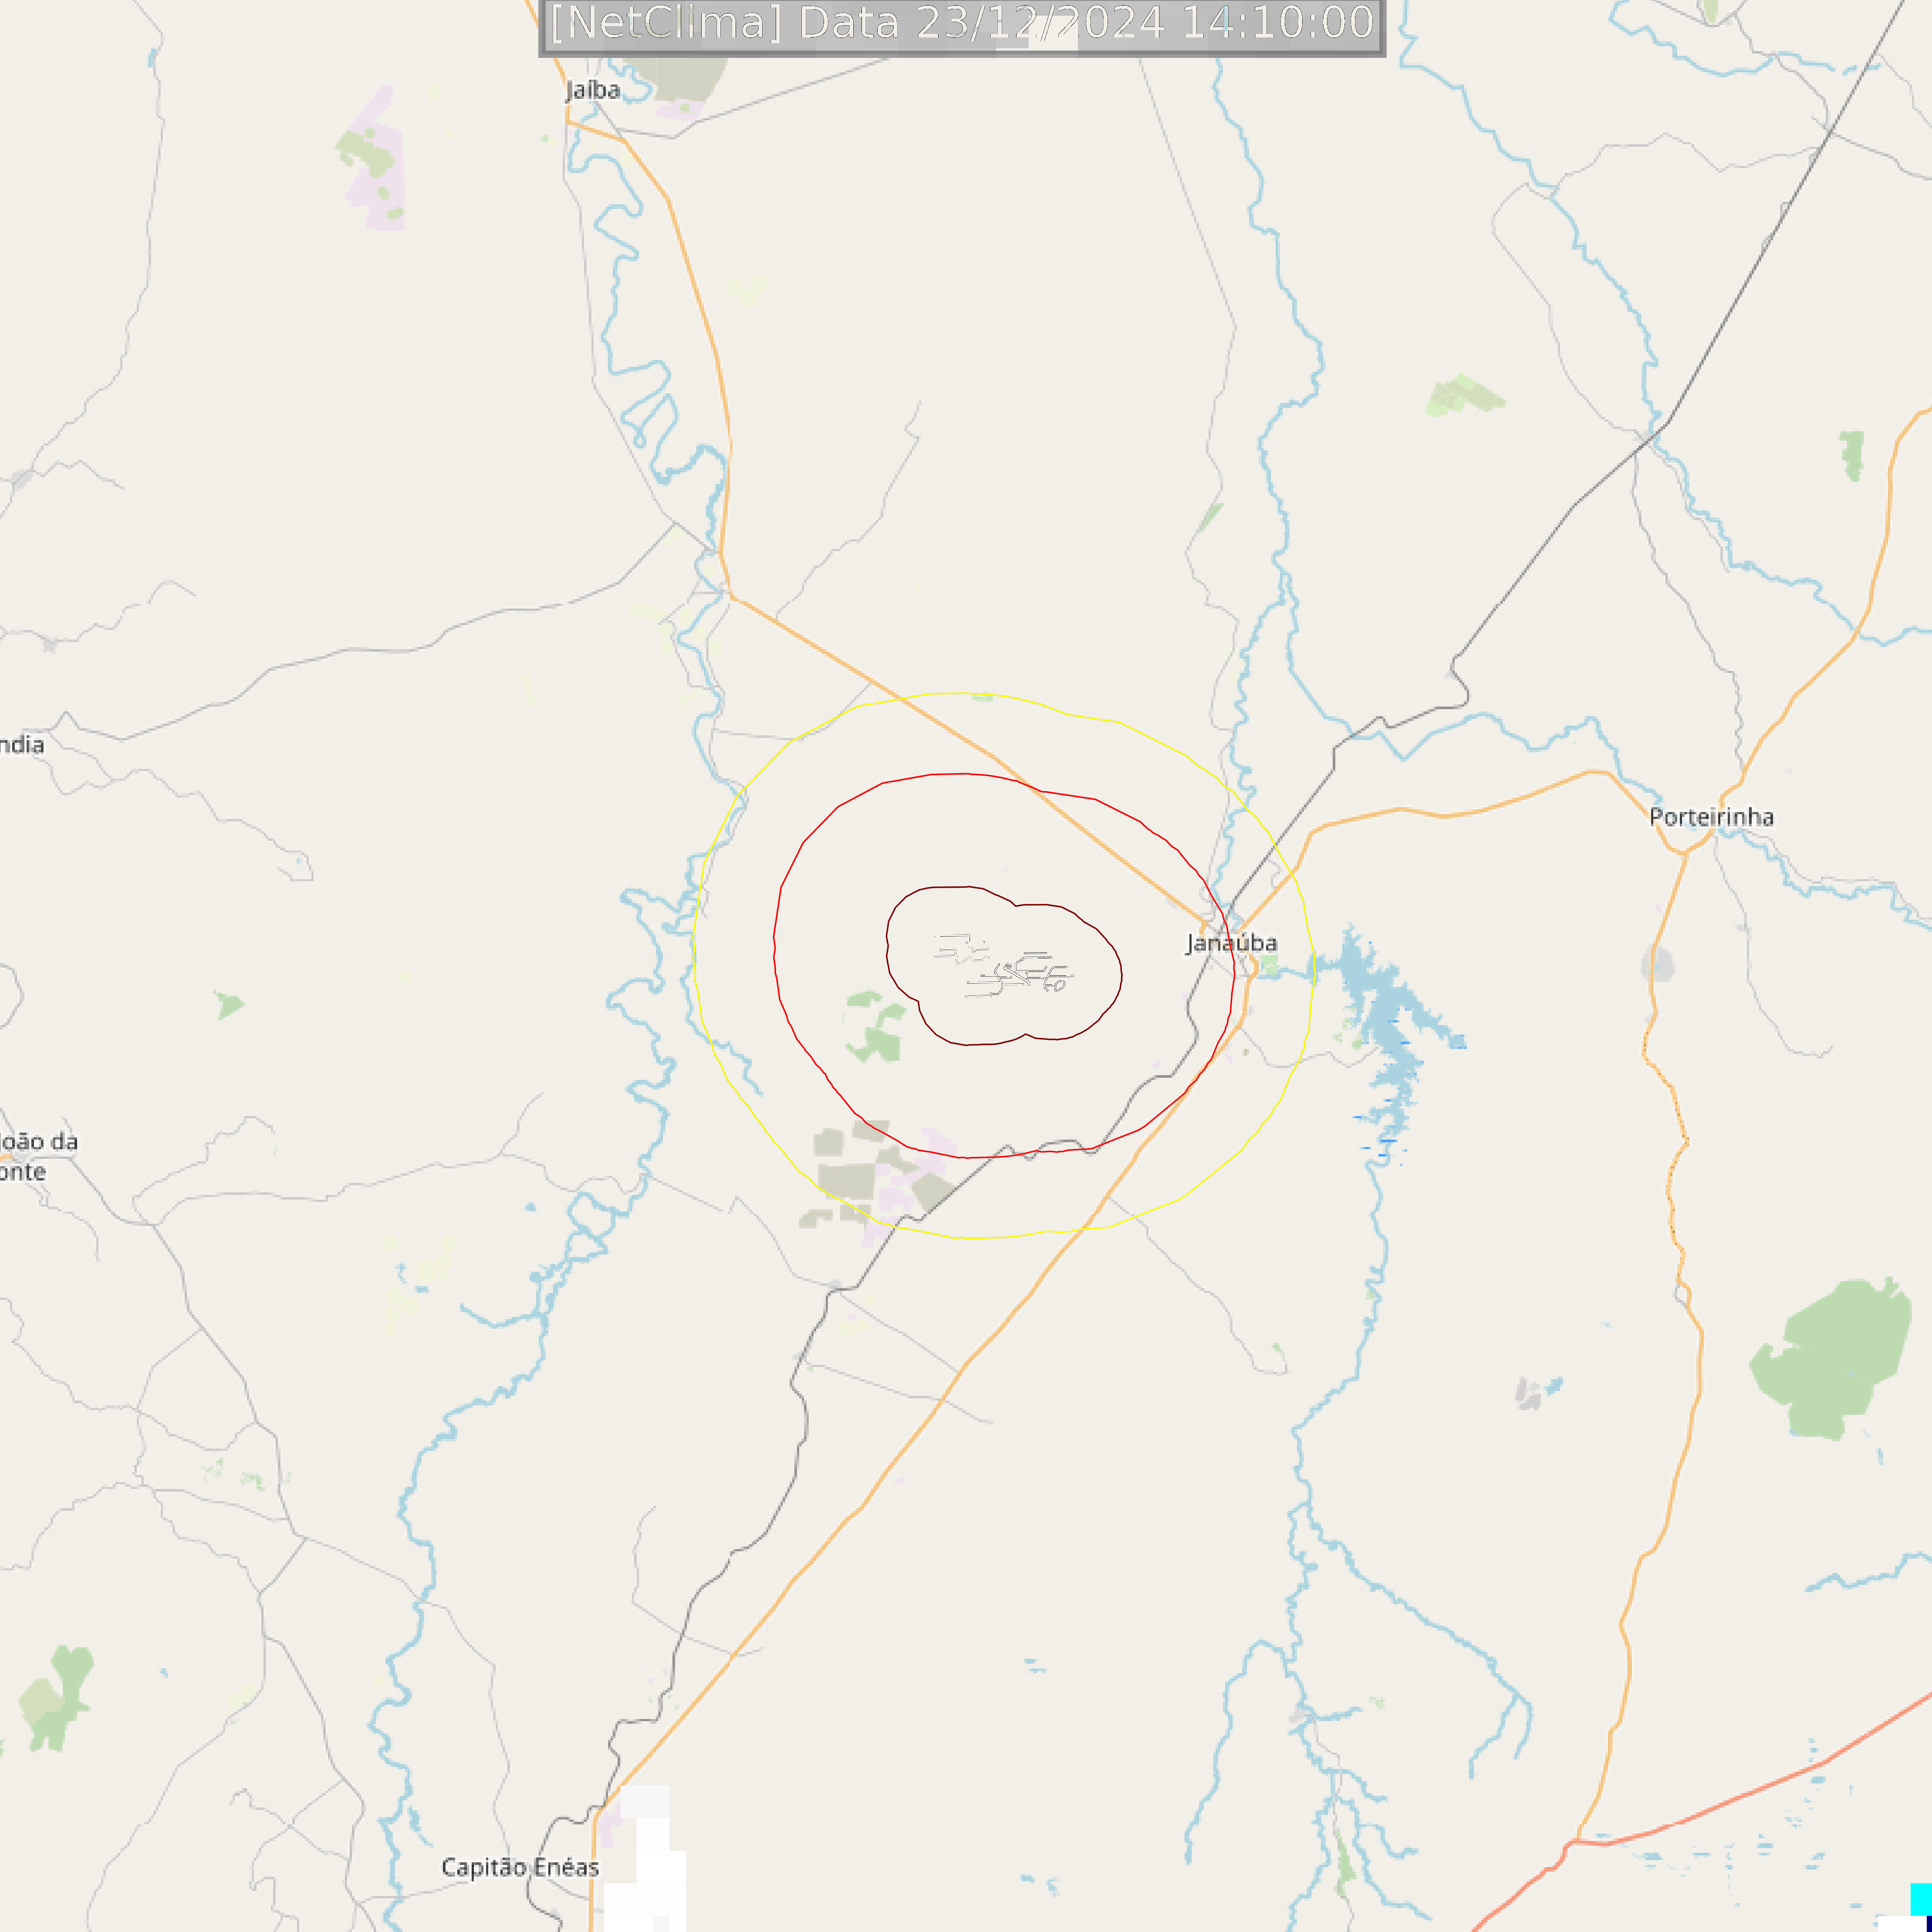The height and width of the screenshot is (1932, 1932).
Task: Click the gray lake west of Porteirinha road
Action: pyautogui.click(x=1657, y=965)
